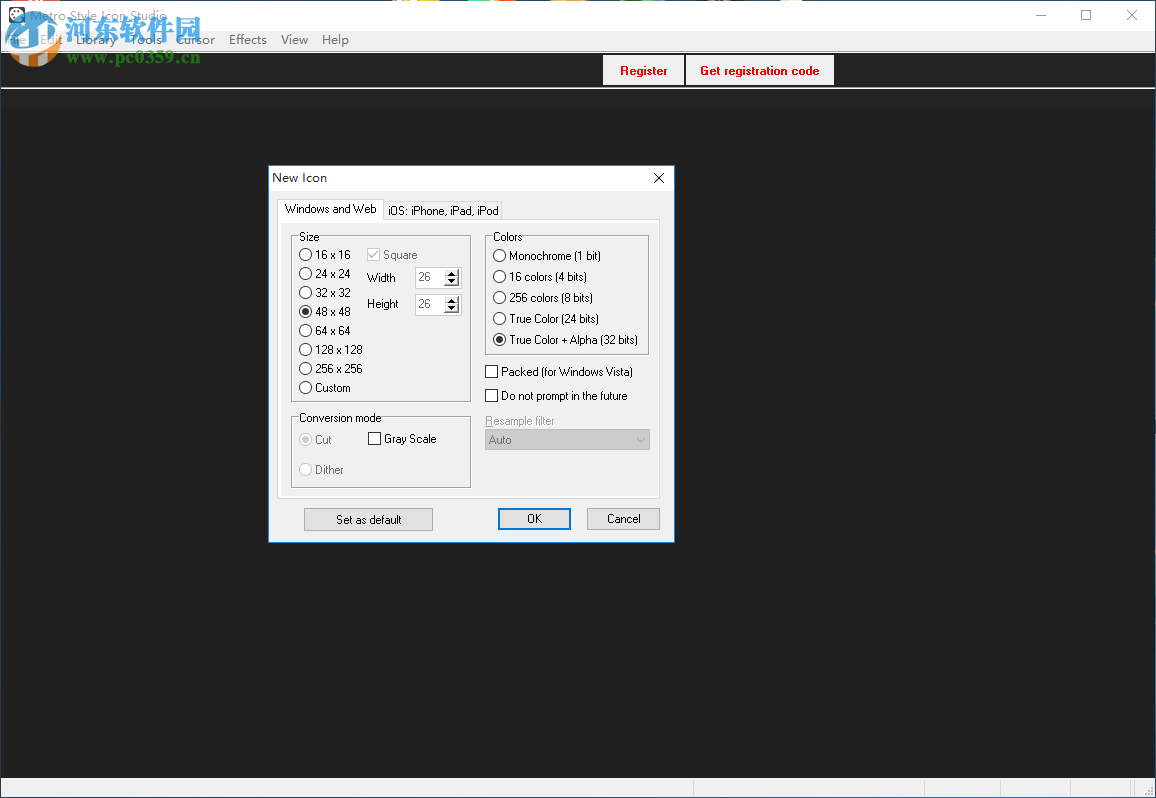Click the Metro Style Icon Studio app icon
This screenshot has width=1156, height=798.
(x=17, y=15)
